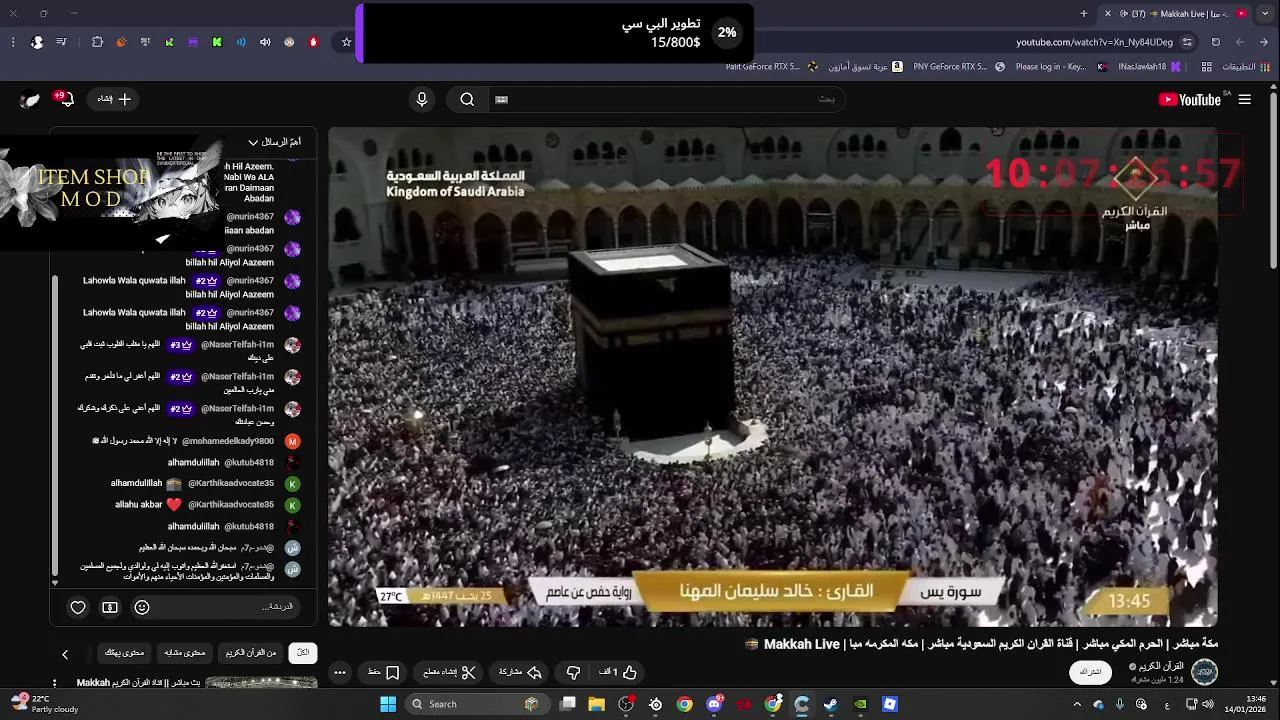1280x720 pixels.
Task: Show hidden system tray icons
Action: (x=1077, y=704)
